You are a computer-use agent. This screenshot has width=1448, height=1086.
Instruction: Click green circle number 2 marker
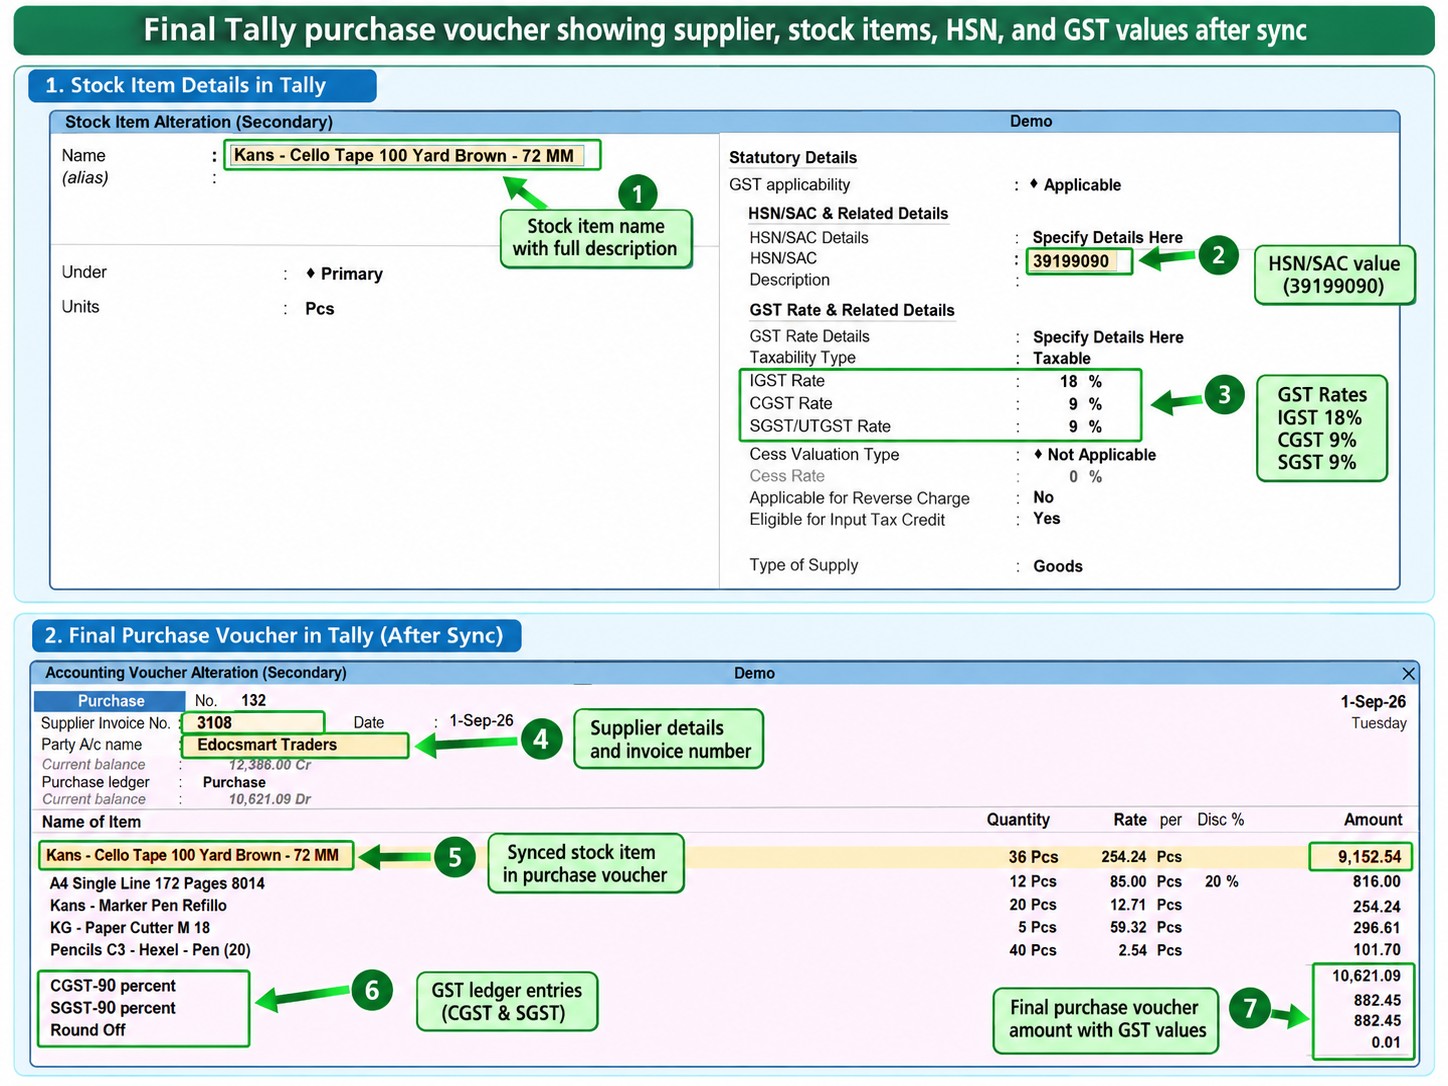(x=1218, y=255)
